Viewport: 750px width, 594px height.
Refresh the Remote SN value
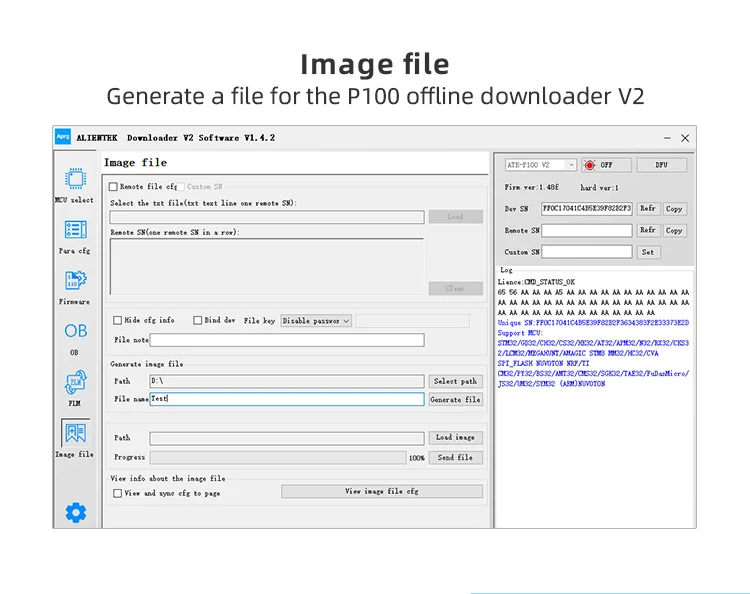click(648, 231)
